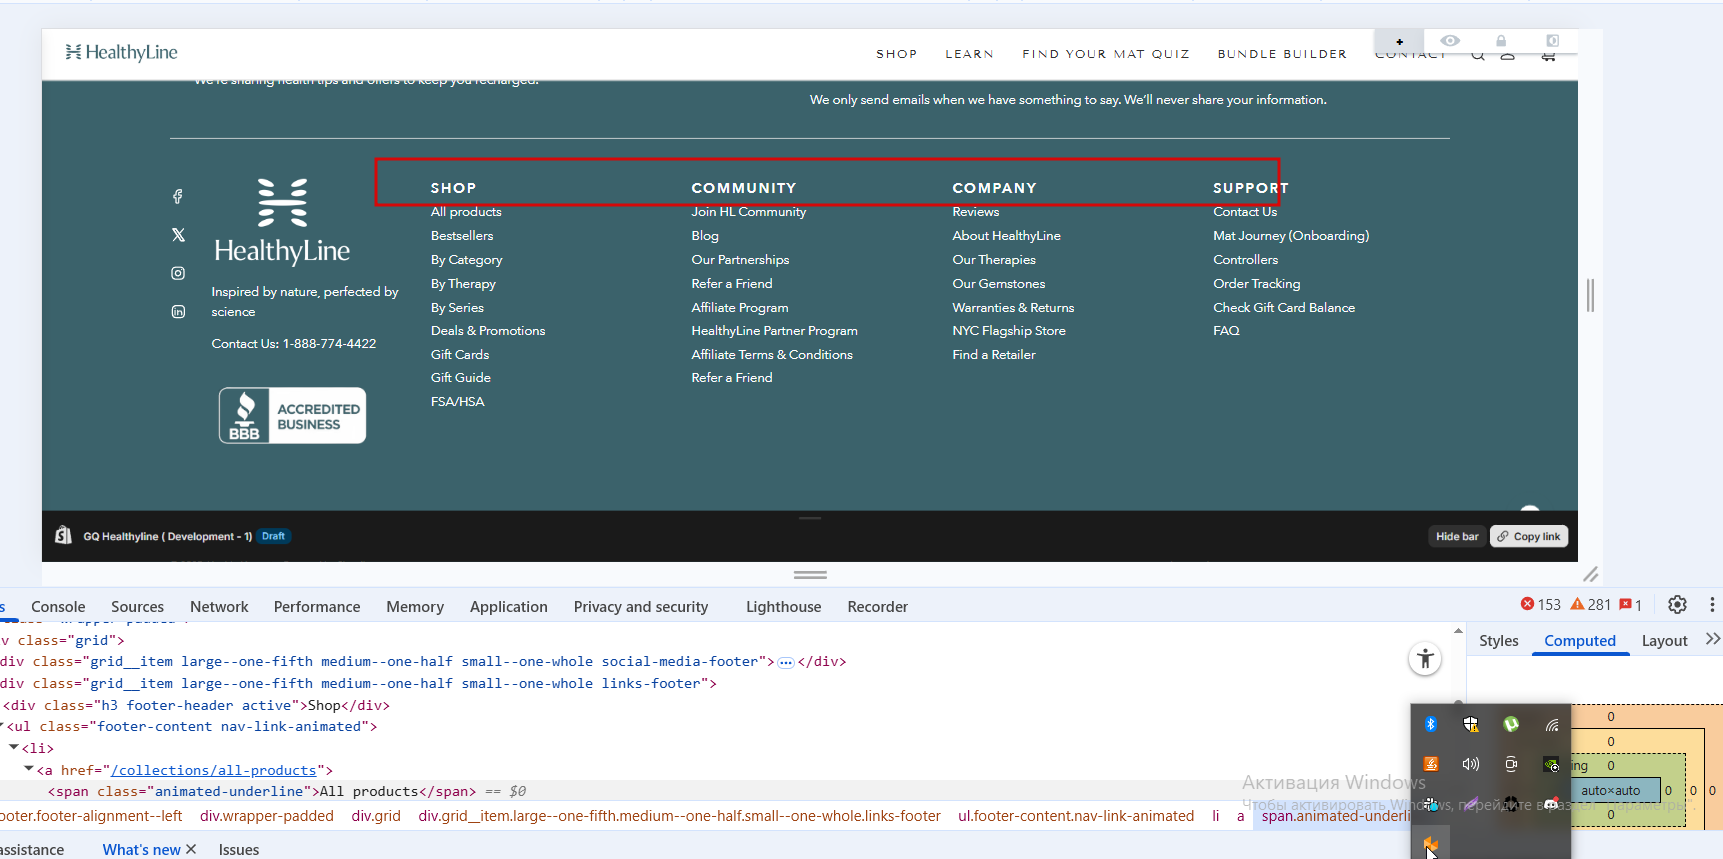Open the Styles tab in sidebar

(x=1498, y=641)
